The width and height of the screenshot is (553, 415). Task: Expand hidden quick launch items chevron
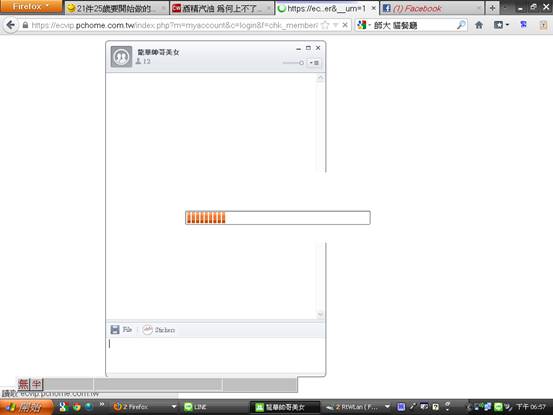pyautogui.click(x=102, y=404)
